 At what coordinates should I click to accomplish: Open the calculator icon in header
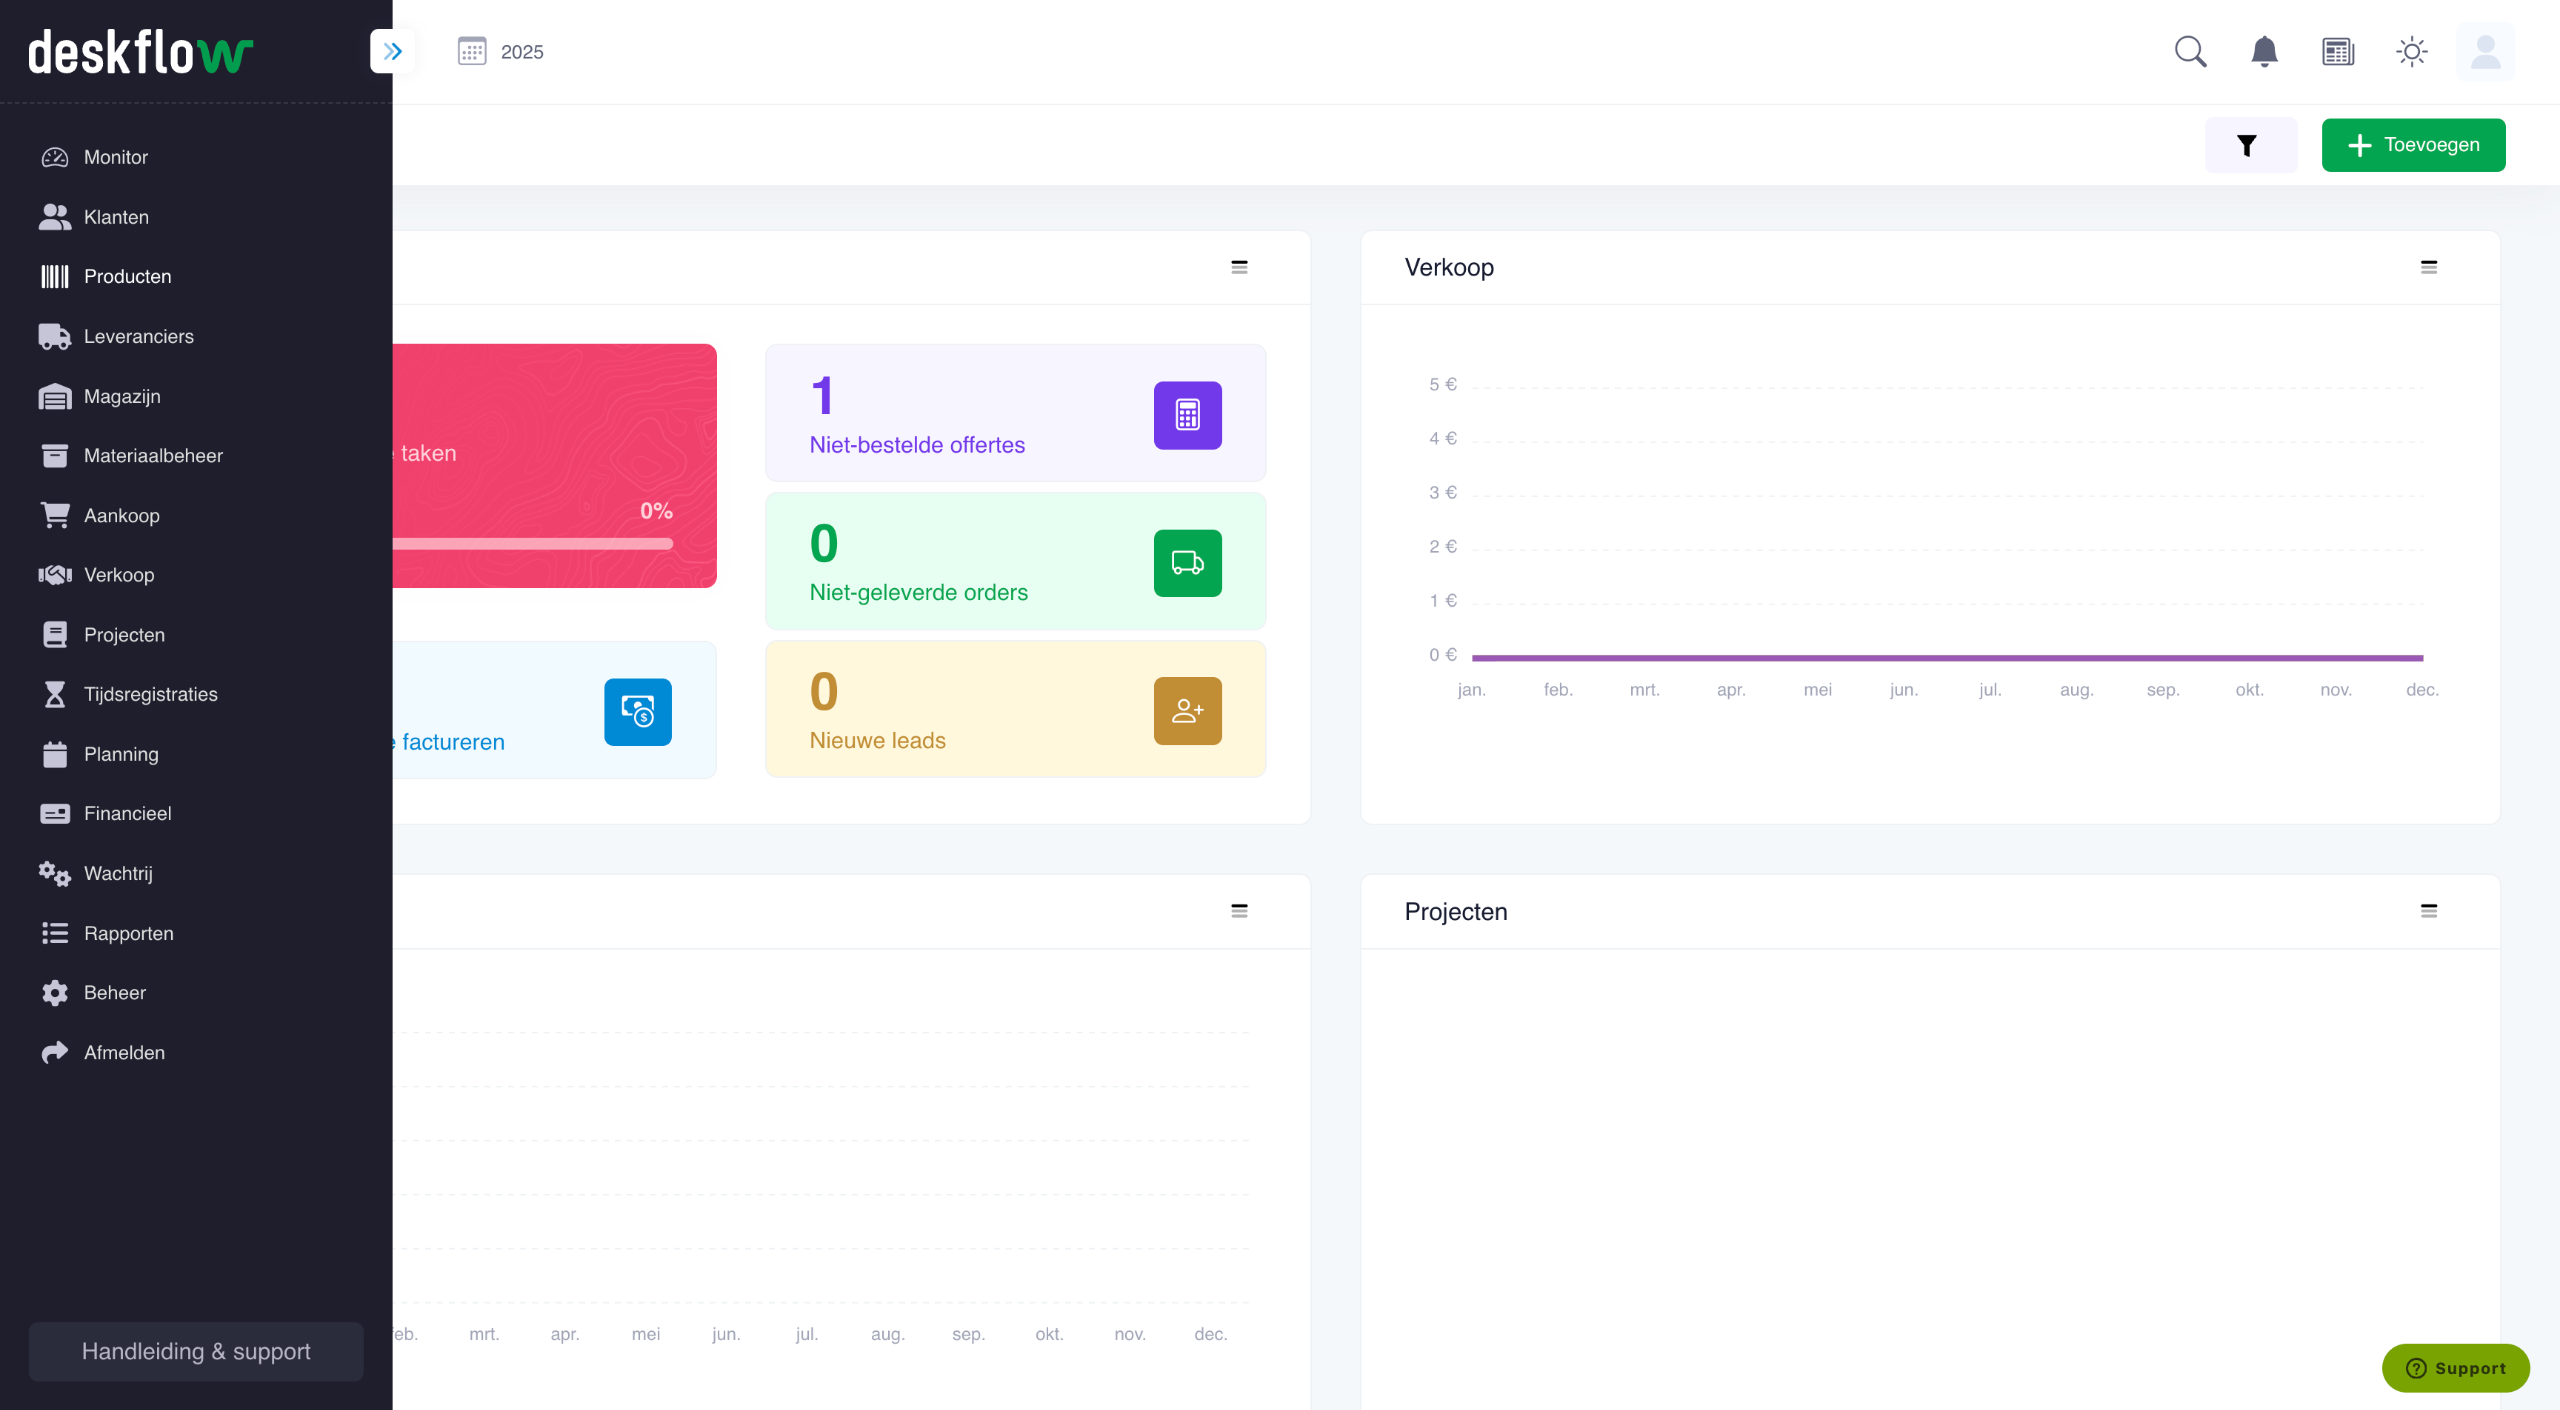(2338, 51)
